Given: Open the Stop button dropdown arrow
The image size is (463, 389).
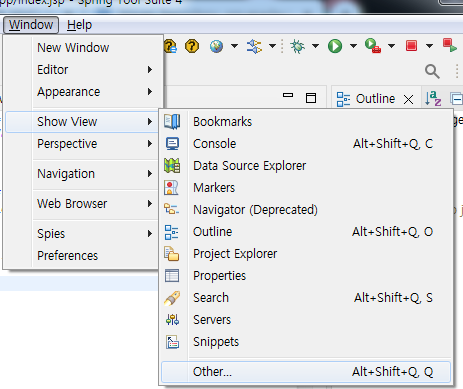Looking at the screenshot, I should [430, 46].
